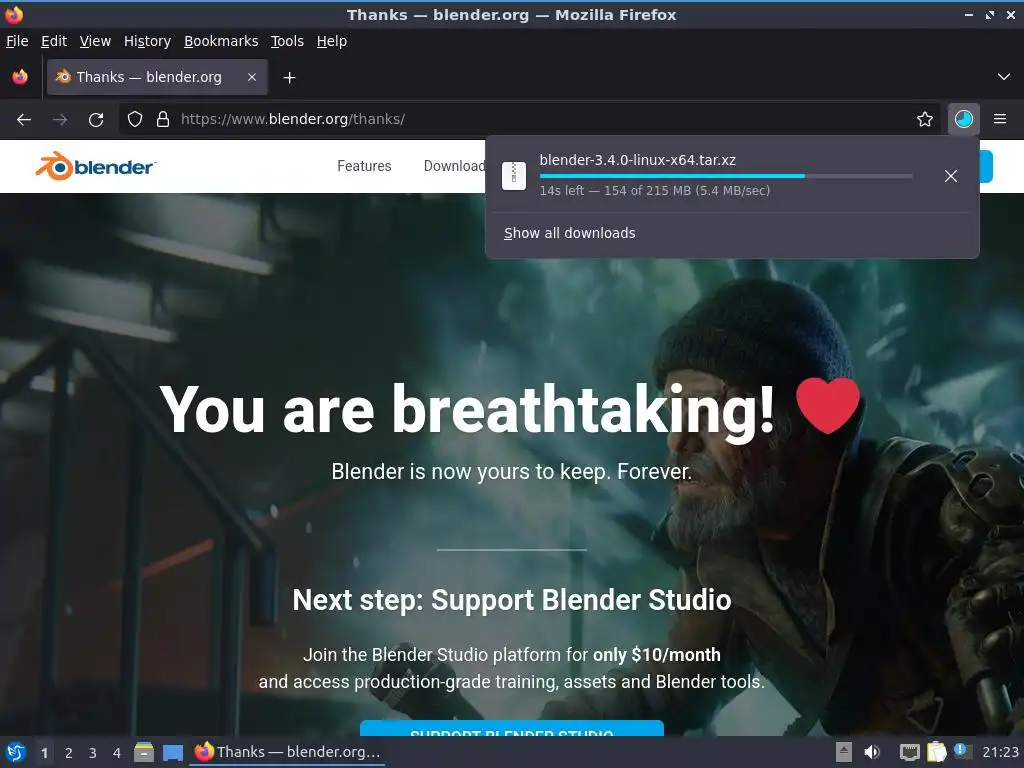Open the Download nav link
The image size is (1024, 768).
[x=455, y=166]
